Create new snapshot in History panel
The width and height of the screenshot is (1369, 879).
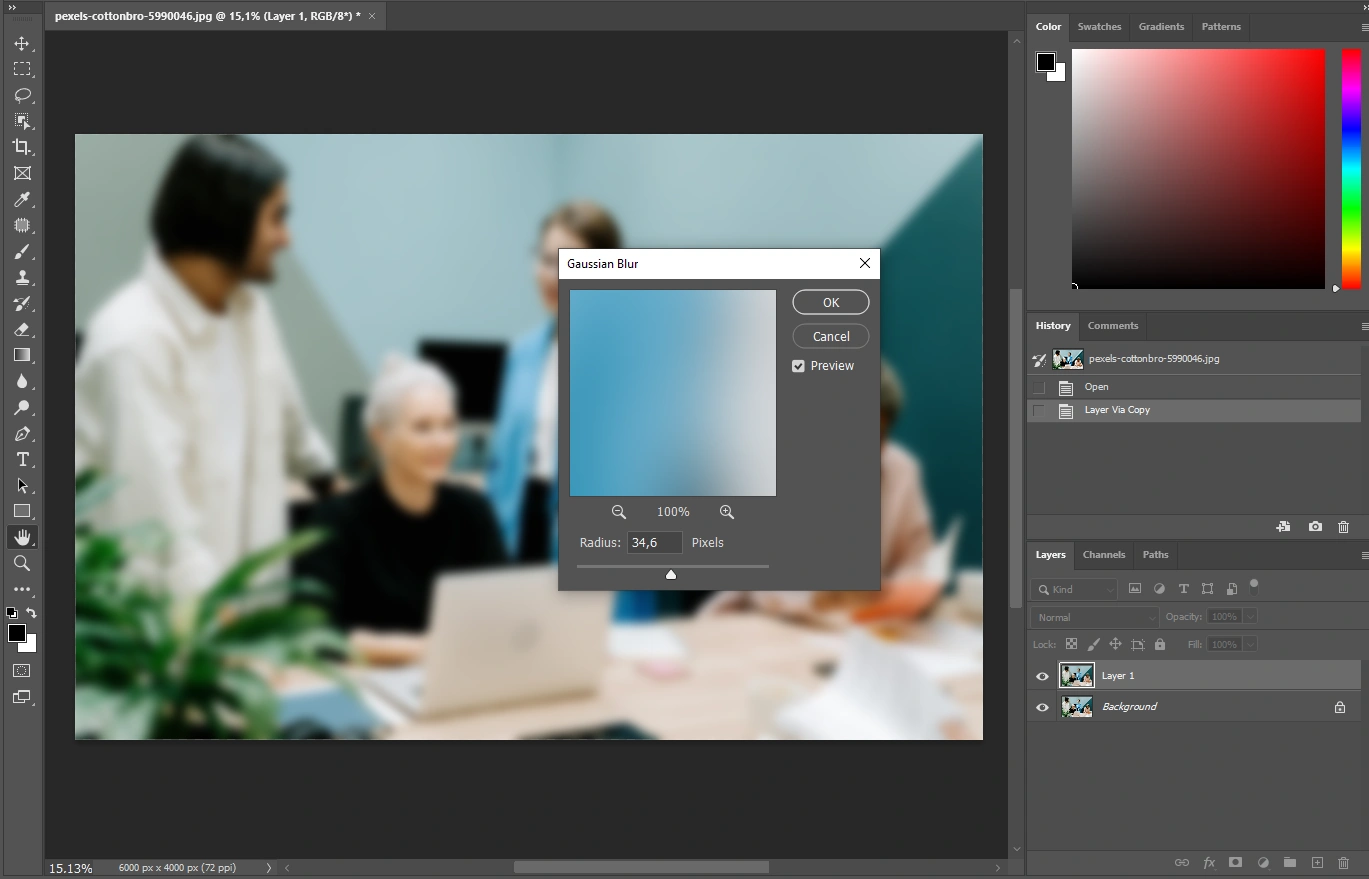pos(1315,527)
